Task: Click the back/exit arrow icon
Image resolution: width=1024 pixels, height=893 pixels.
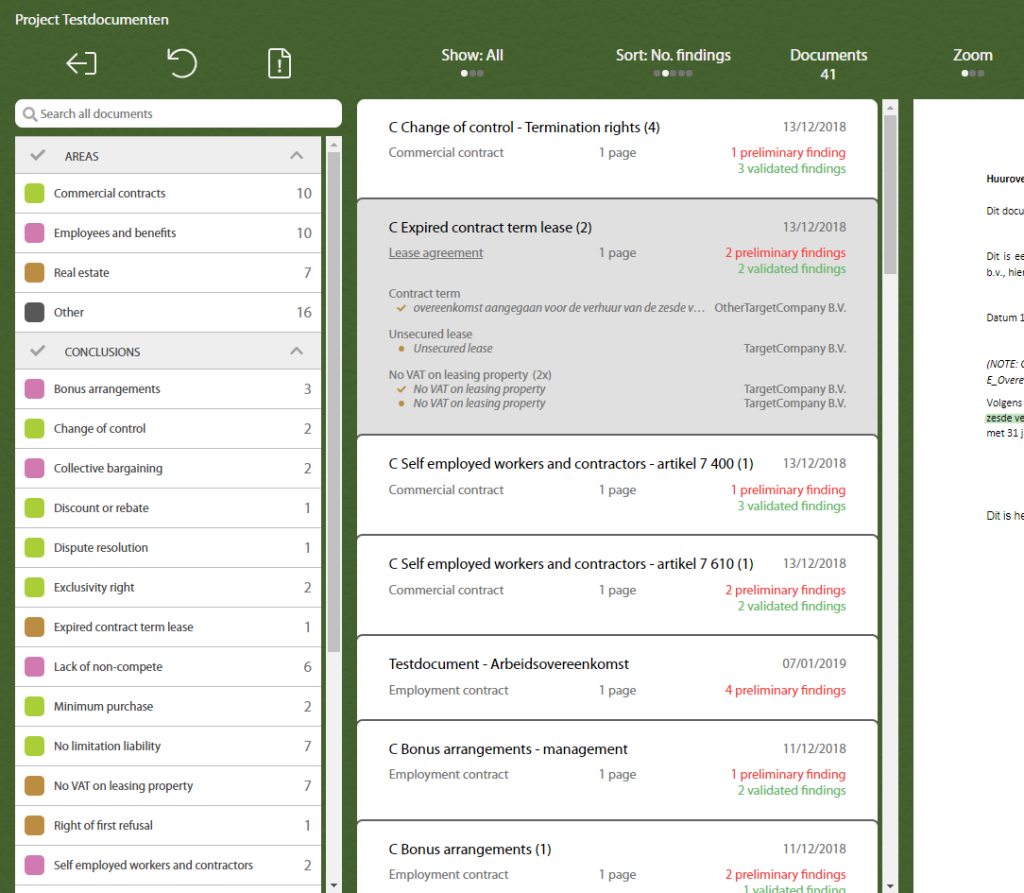Action: [x=82, y=63]
